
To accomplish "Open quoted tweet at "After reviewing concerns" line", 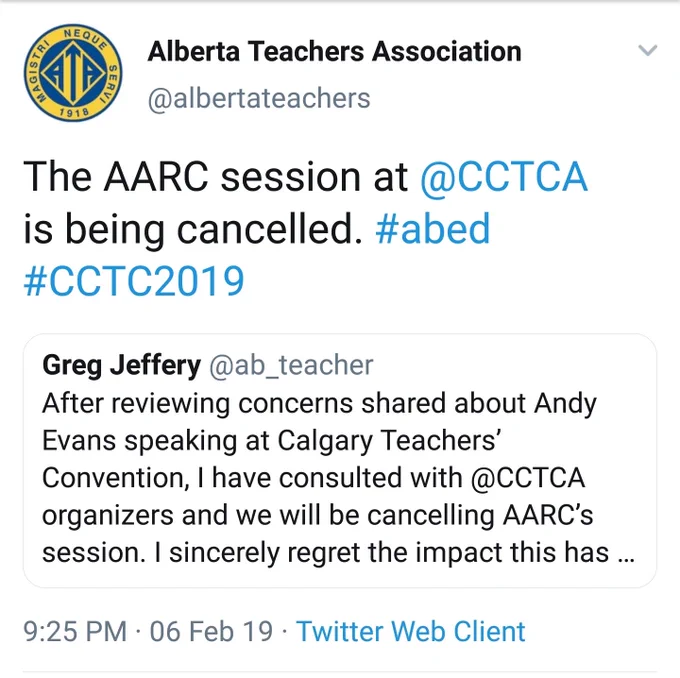I will click(319, 403).
